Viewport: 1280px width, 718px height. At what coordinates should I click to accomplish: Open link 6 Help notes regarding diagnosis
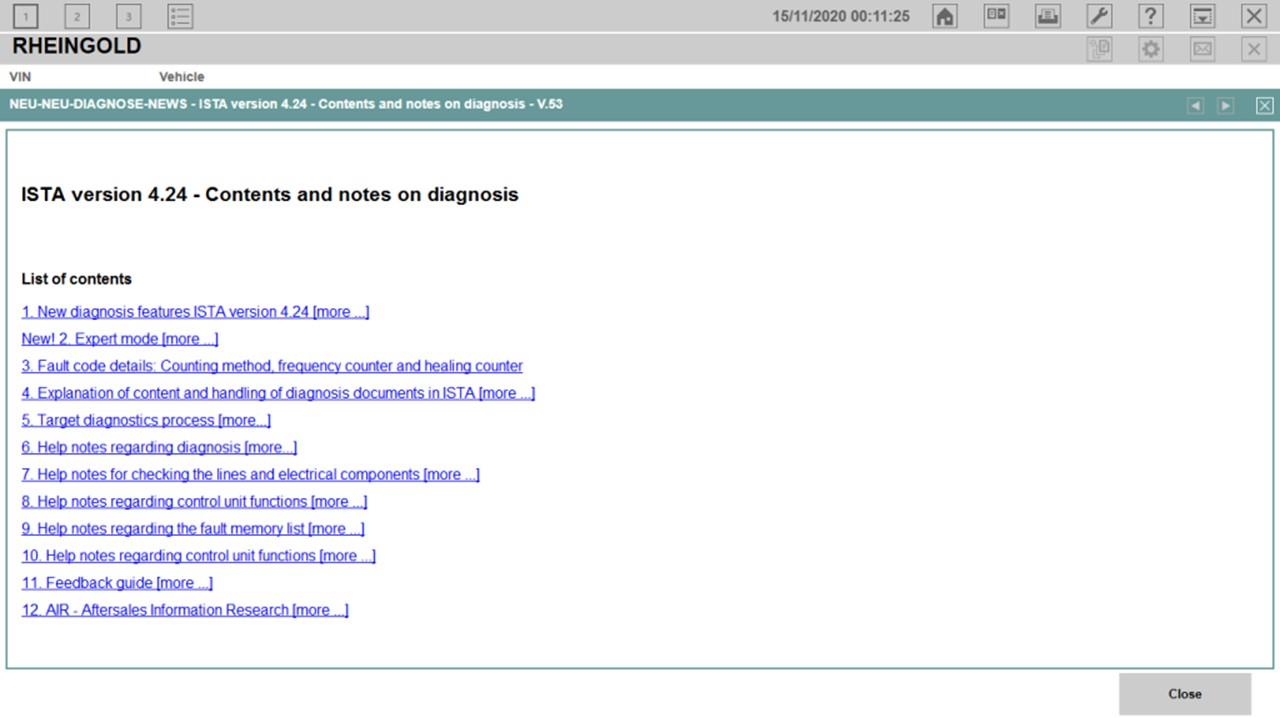(x=159, y=447)
